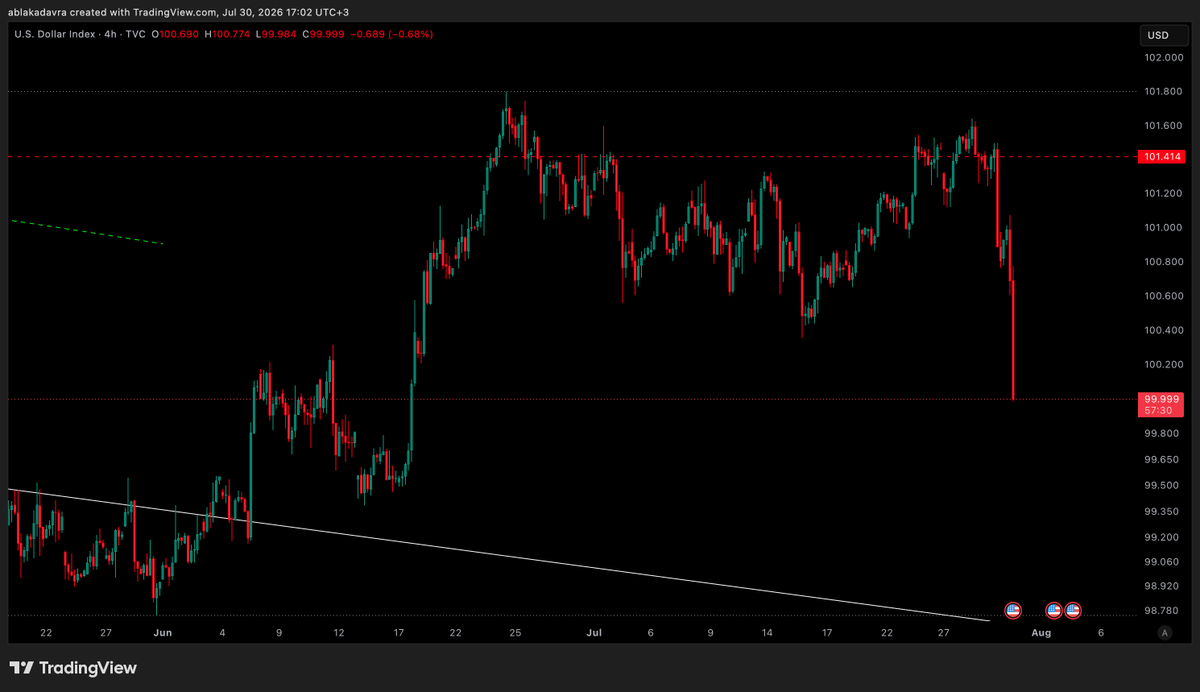Screen dimensions: 1200x692
Task: Click the Jul label on the time axis
Action: pyautogui.click(x=595, y=633)
